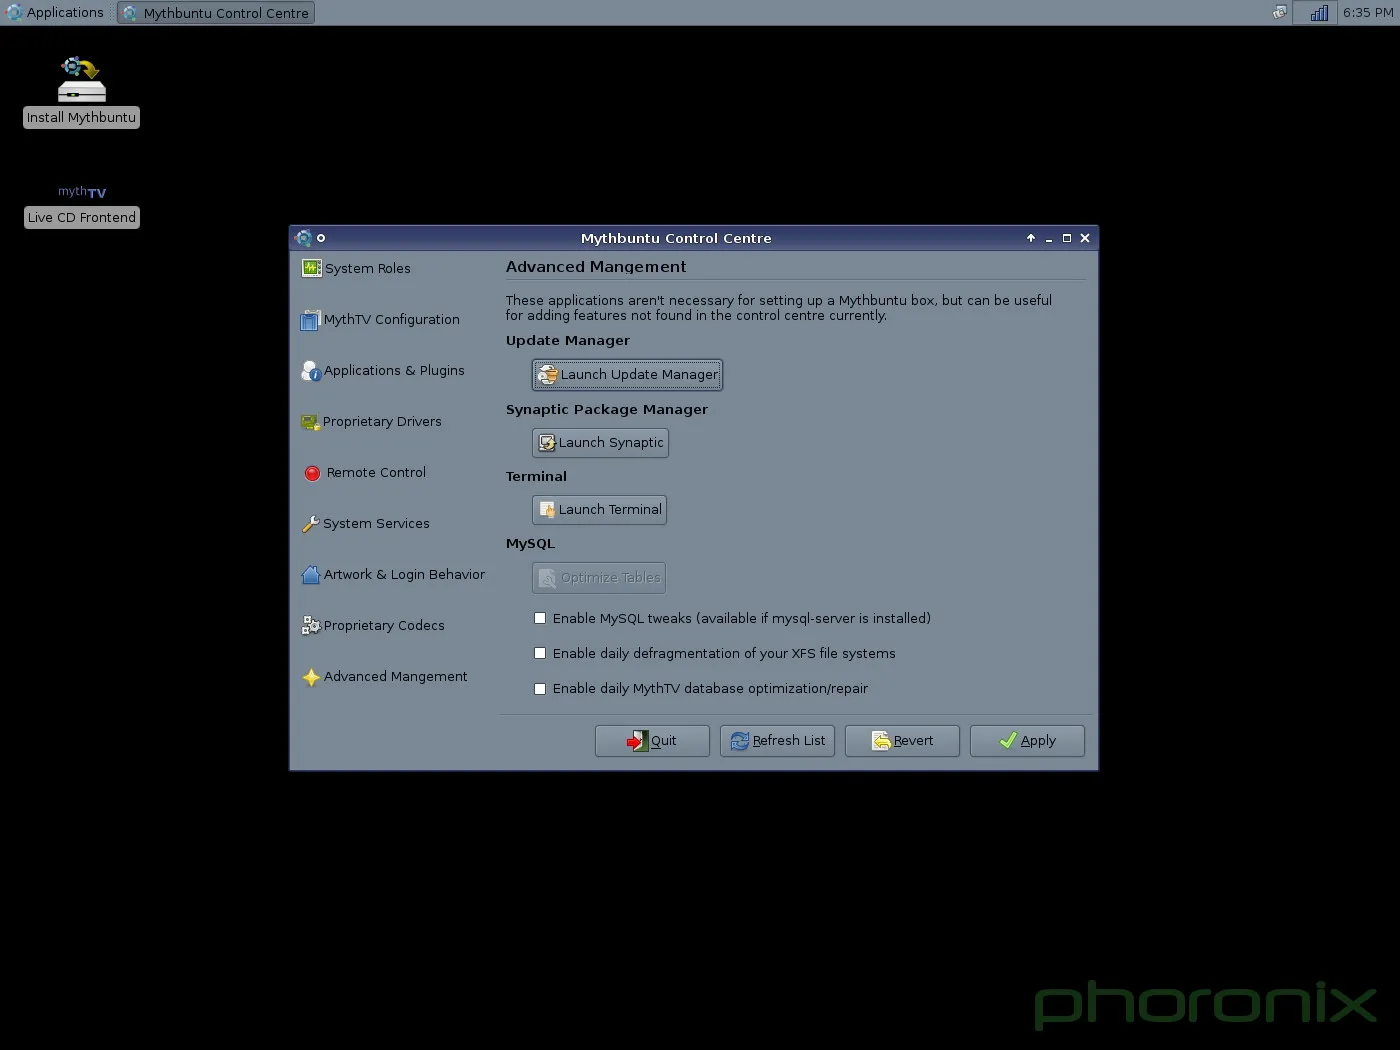Enable daily XFS defragmentation checkbox
Screen dimensions: 1400x1050
click(540, 654)
